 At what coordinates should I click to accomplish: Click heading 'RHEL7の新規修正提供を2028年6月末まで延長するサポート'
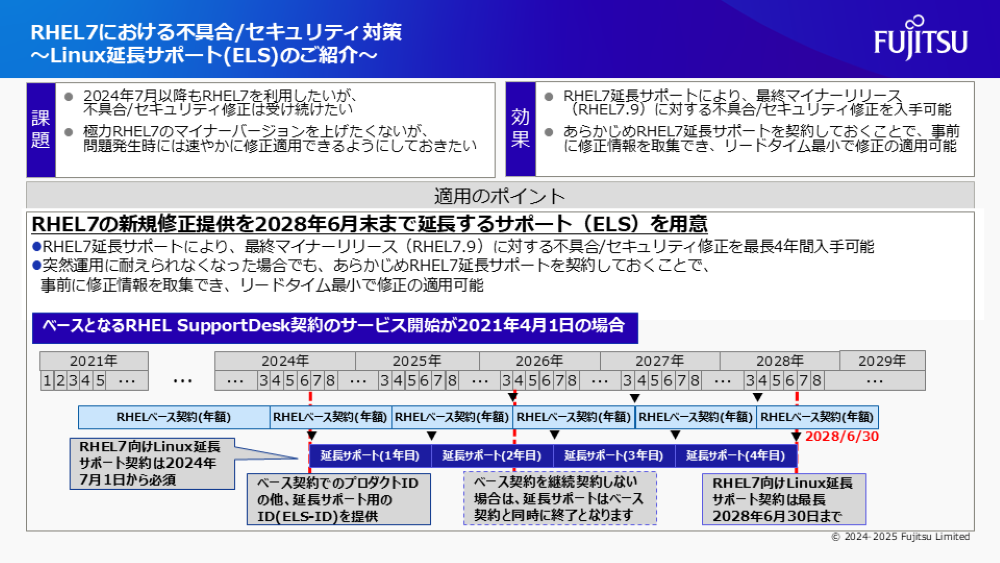point(369,224)
